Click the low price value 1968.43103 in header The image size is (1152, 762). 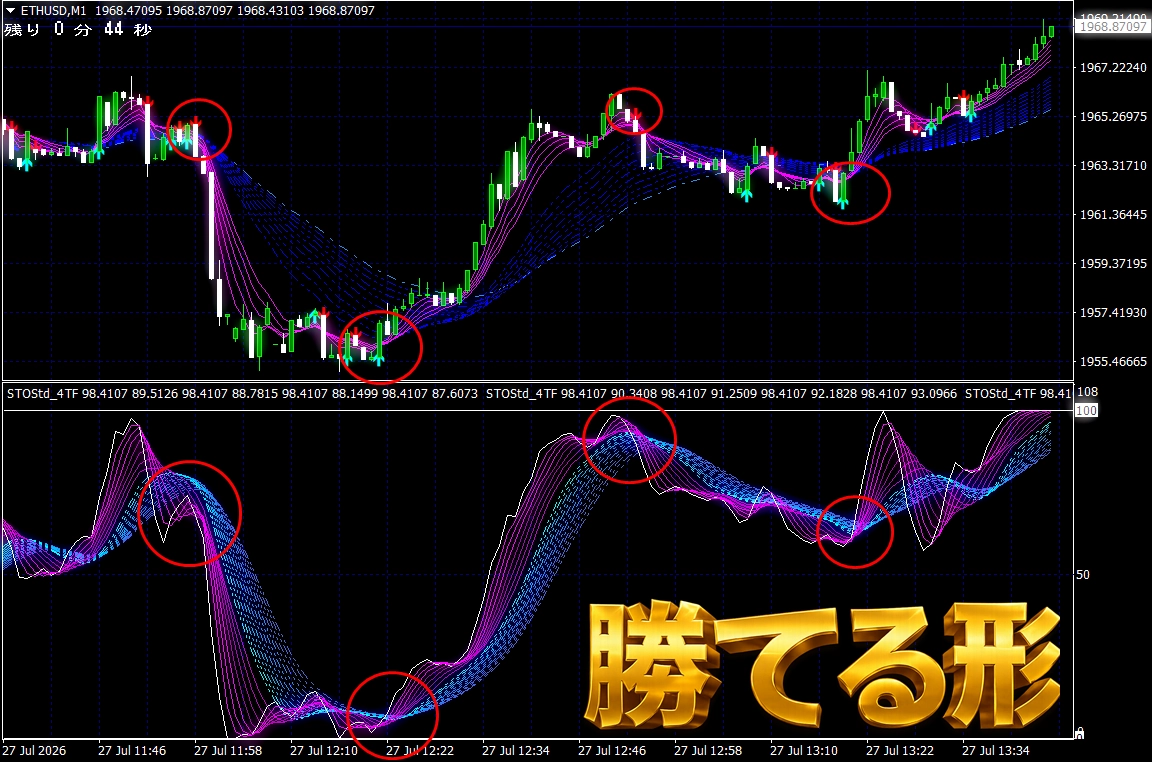tap(270, 11)
